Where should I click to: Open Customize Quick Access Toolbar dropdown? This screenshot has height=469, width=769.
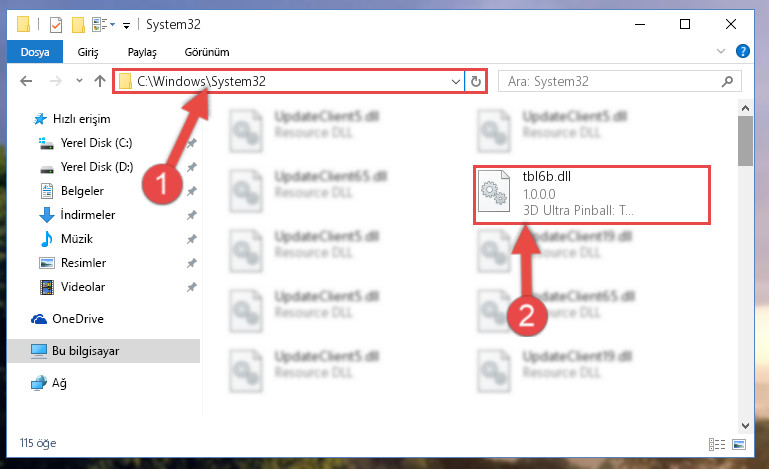(x=126, y=26)
